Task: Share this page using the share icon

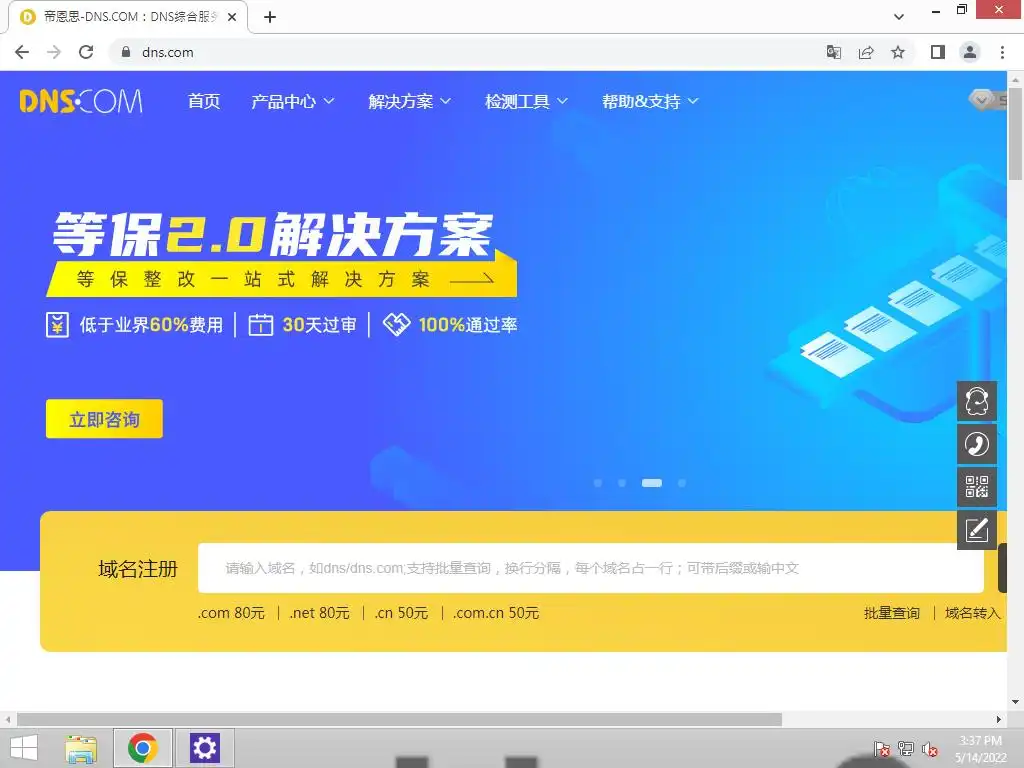Action: pos(866,52)
